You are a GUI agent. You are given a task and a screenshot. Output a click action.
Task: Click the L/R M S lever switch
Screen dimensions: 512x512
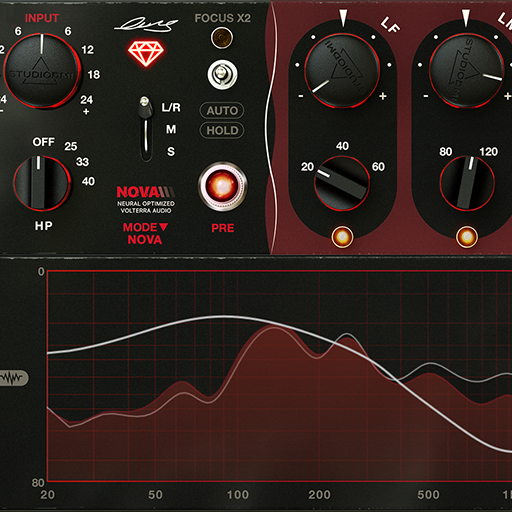pyautogui.click(x=146, y=128)
